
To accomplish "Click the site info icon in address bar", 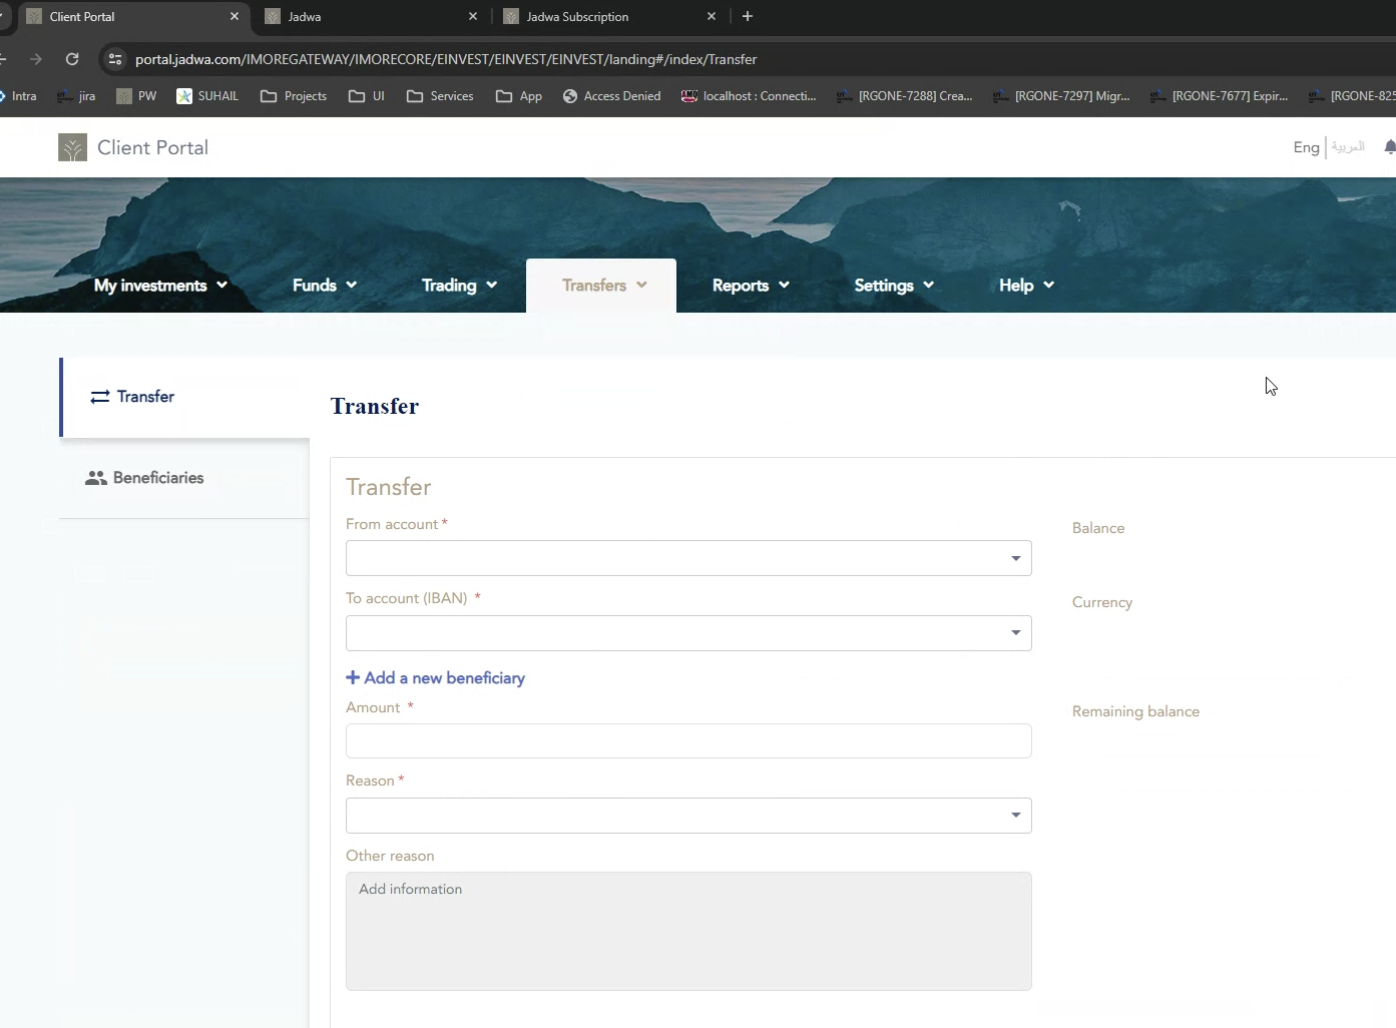I will pos(115,59).
